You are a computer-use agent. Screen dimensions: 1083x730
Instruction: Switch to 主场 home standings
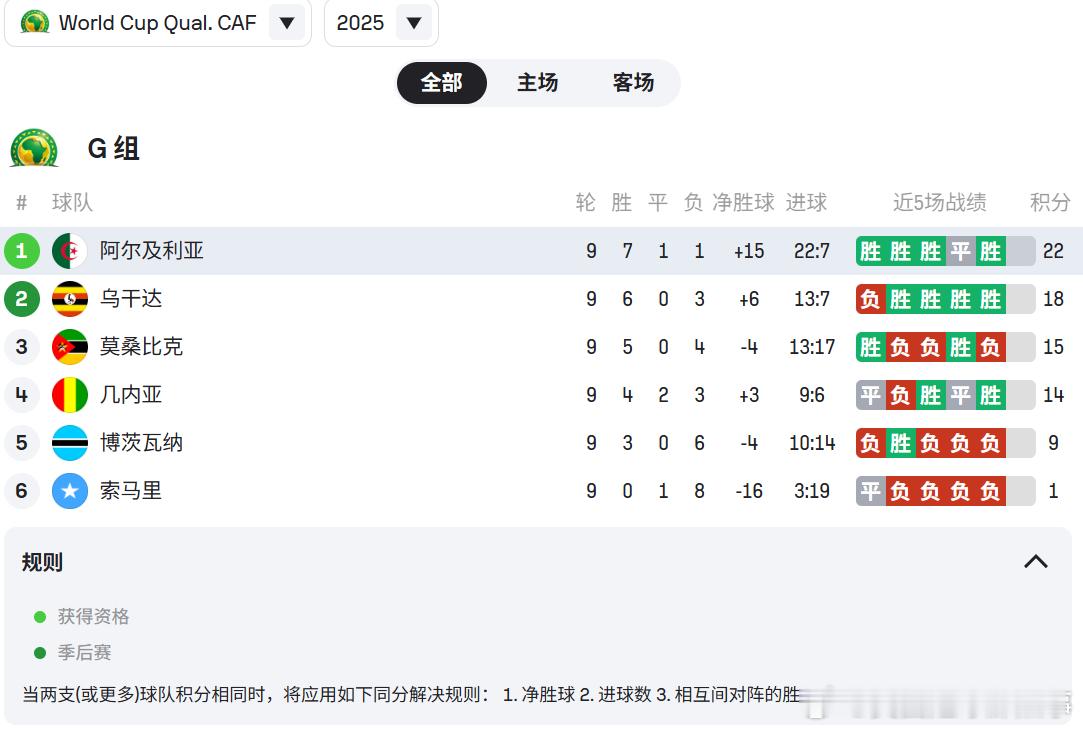pos(537,83)
